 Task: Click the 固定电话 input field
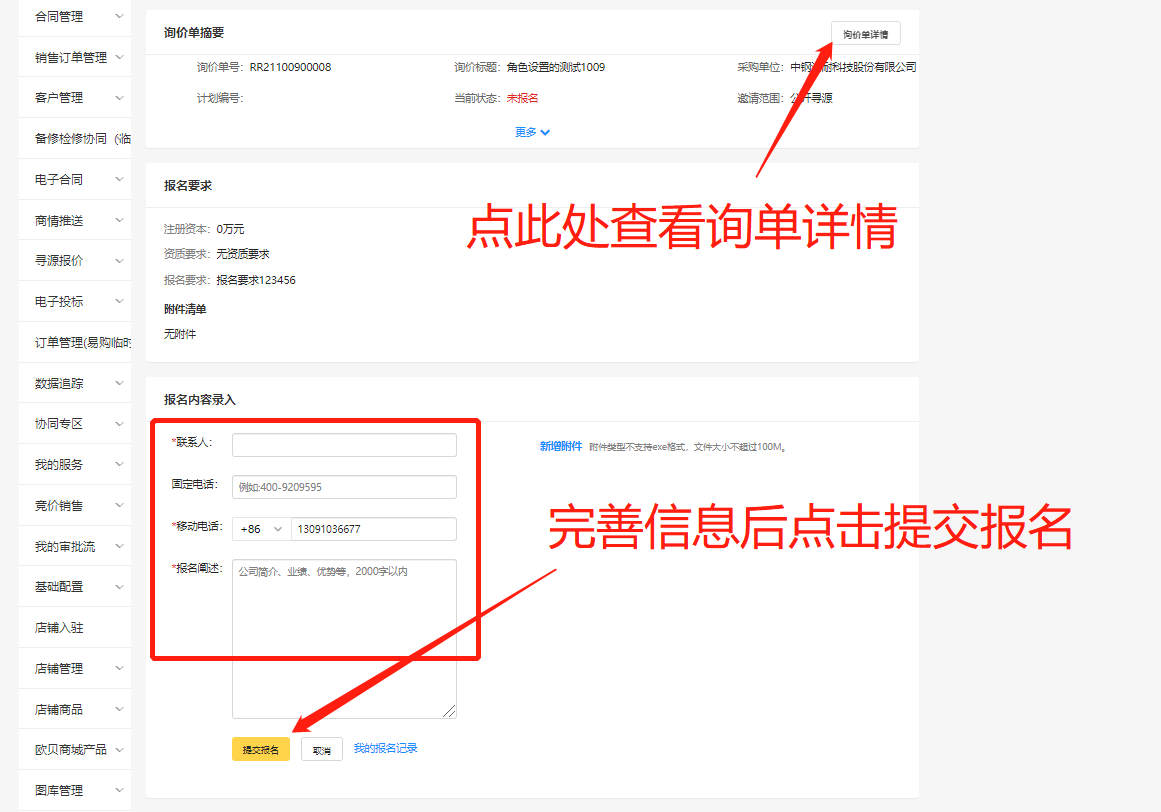[x=344, y=487]
